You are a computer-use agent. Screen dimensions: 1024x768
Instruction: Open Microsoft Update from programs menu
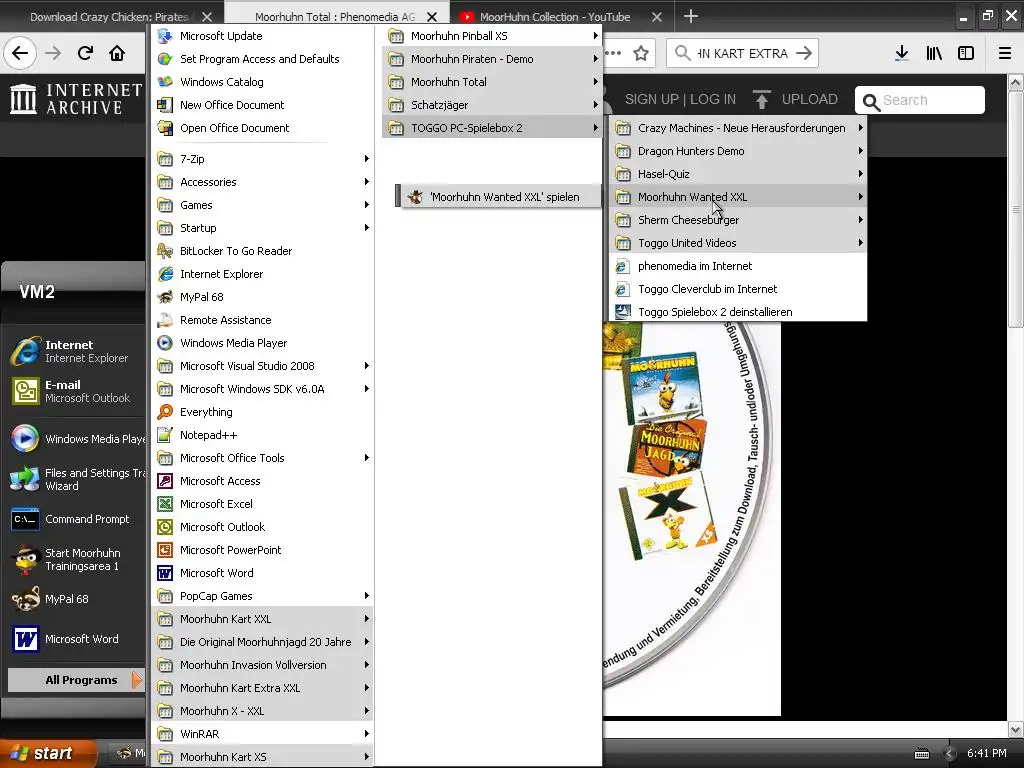[261, 36]
